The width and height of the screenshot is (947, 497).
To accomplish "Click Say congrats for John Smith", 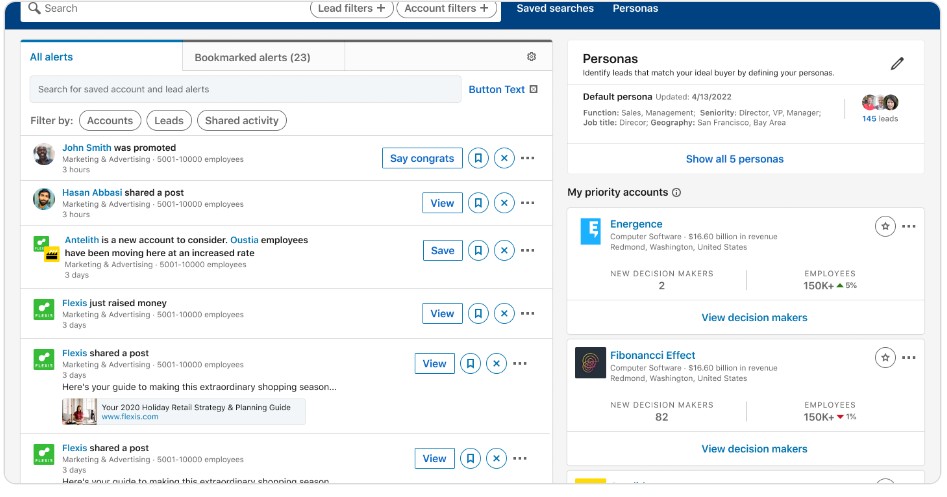I will point(422,158).
